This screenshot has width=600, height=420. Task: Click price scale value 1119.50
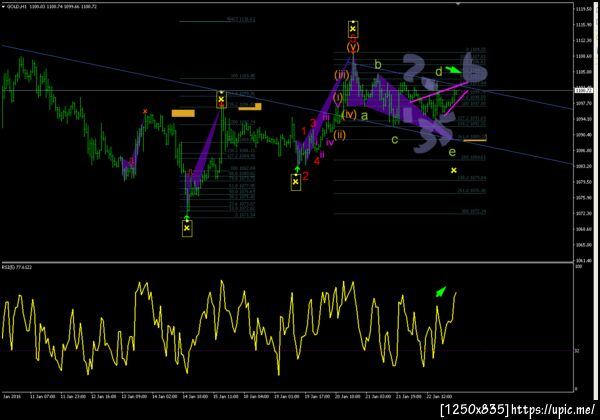584,9
